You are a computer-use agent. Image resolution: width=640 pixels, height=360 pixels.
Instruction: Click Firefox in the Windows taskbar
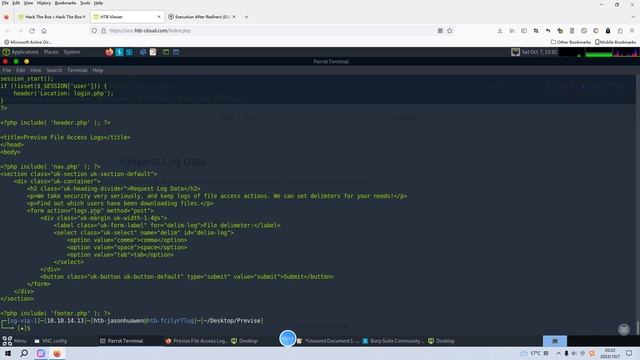click(57, 353)
